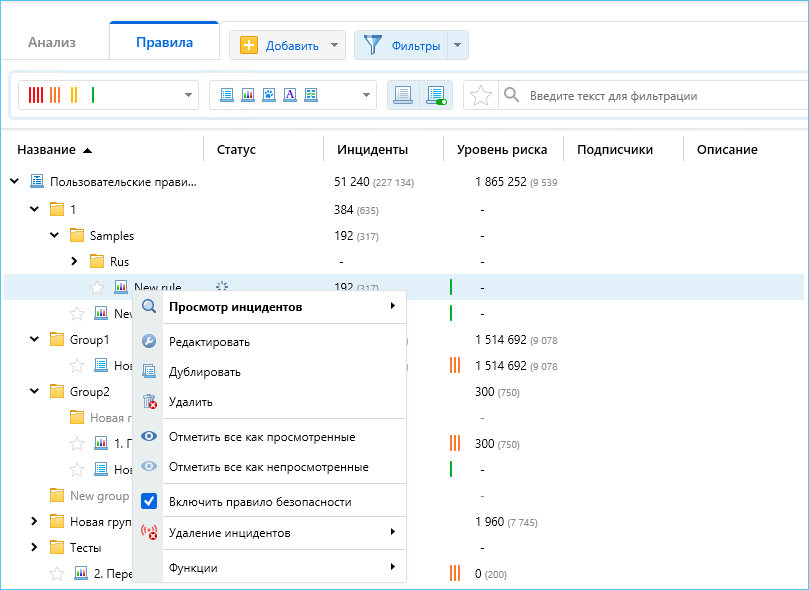Collapse the Group1 folder

pyautogui.click(x=35, y=339)
